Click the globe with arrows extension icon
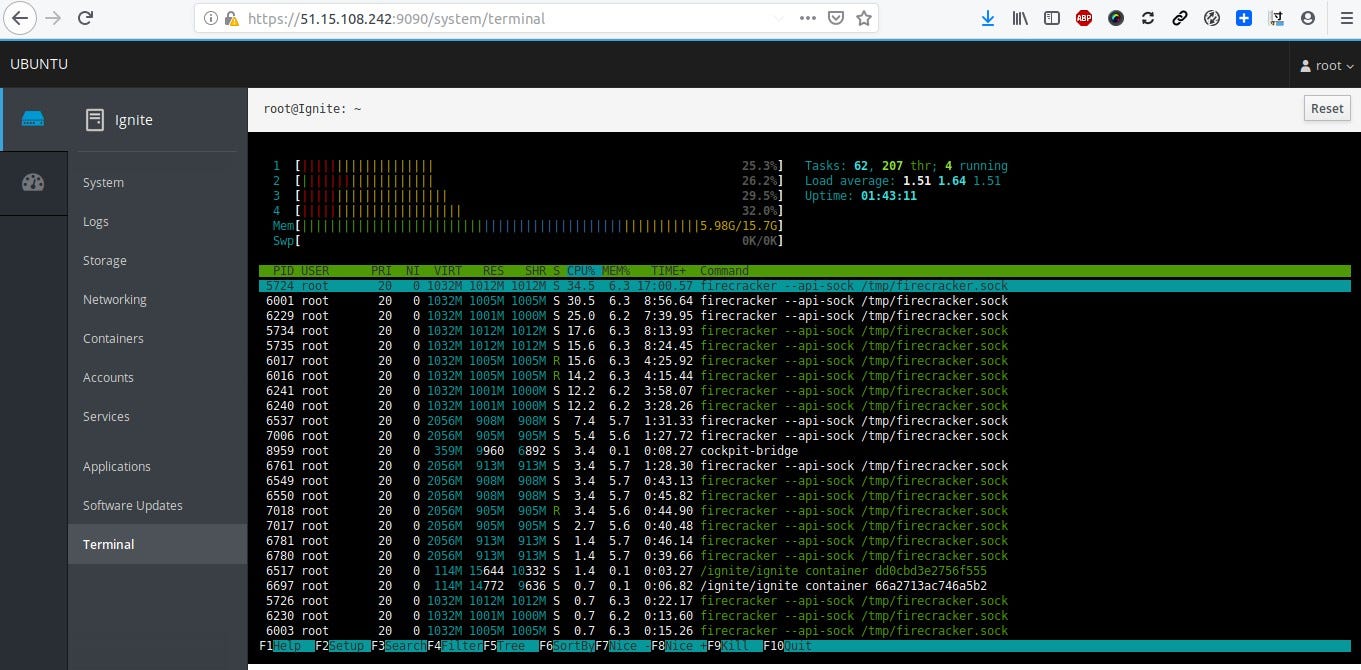Viewport: 1361px width, 670px height. (x=1212, y=18)
